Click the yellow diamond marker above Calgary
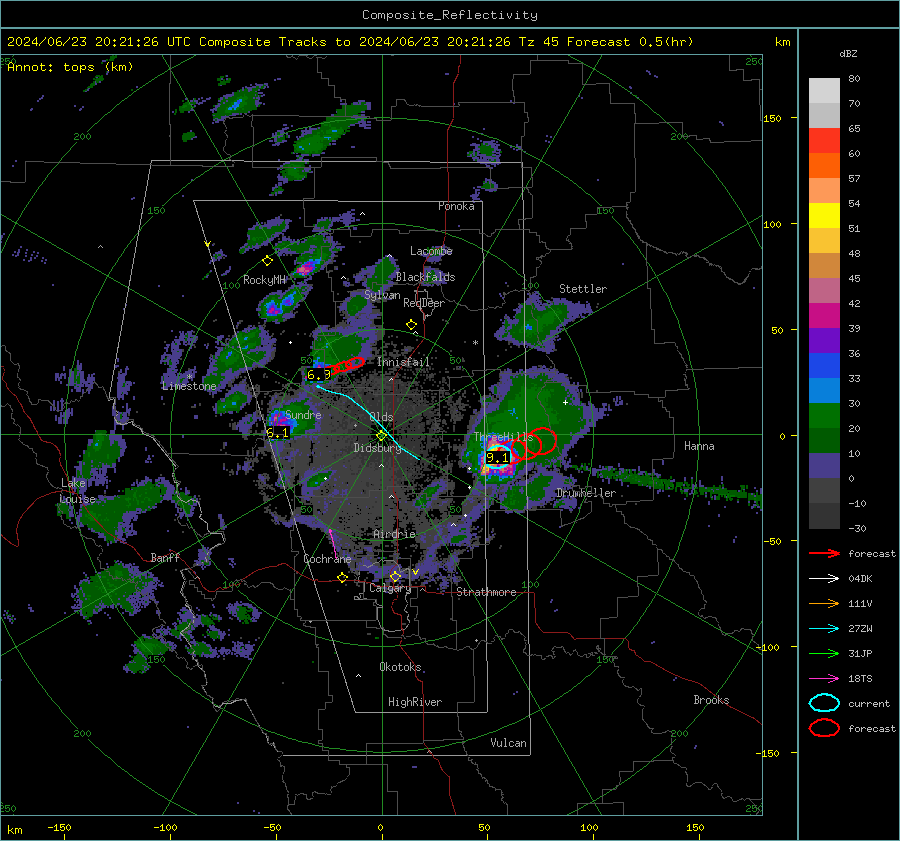 395,576
